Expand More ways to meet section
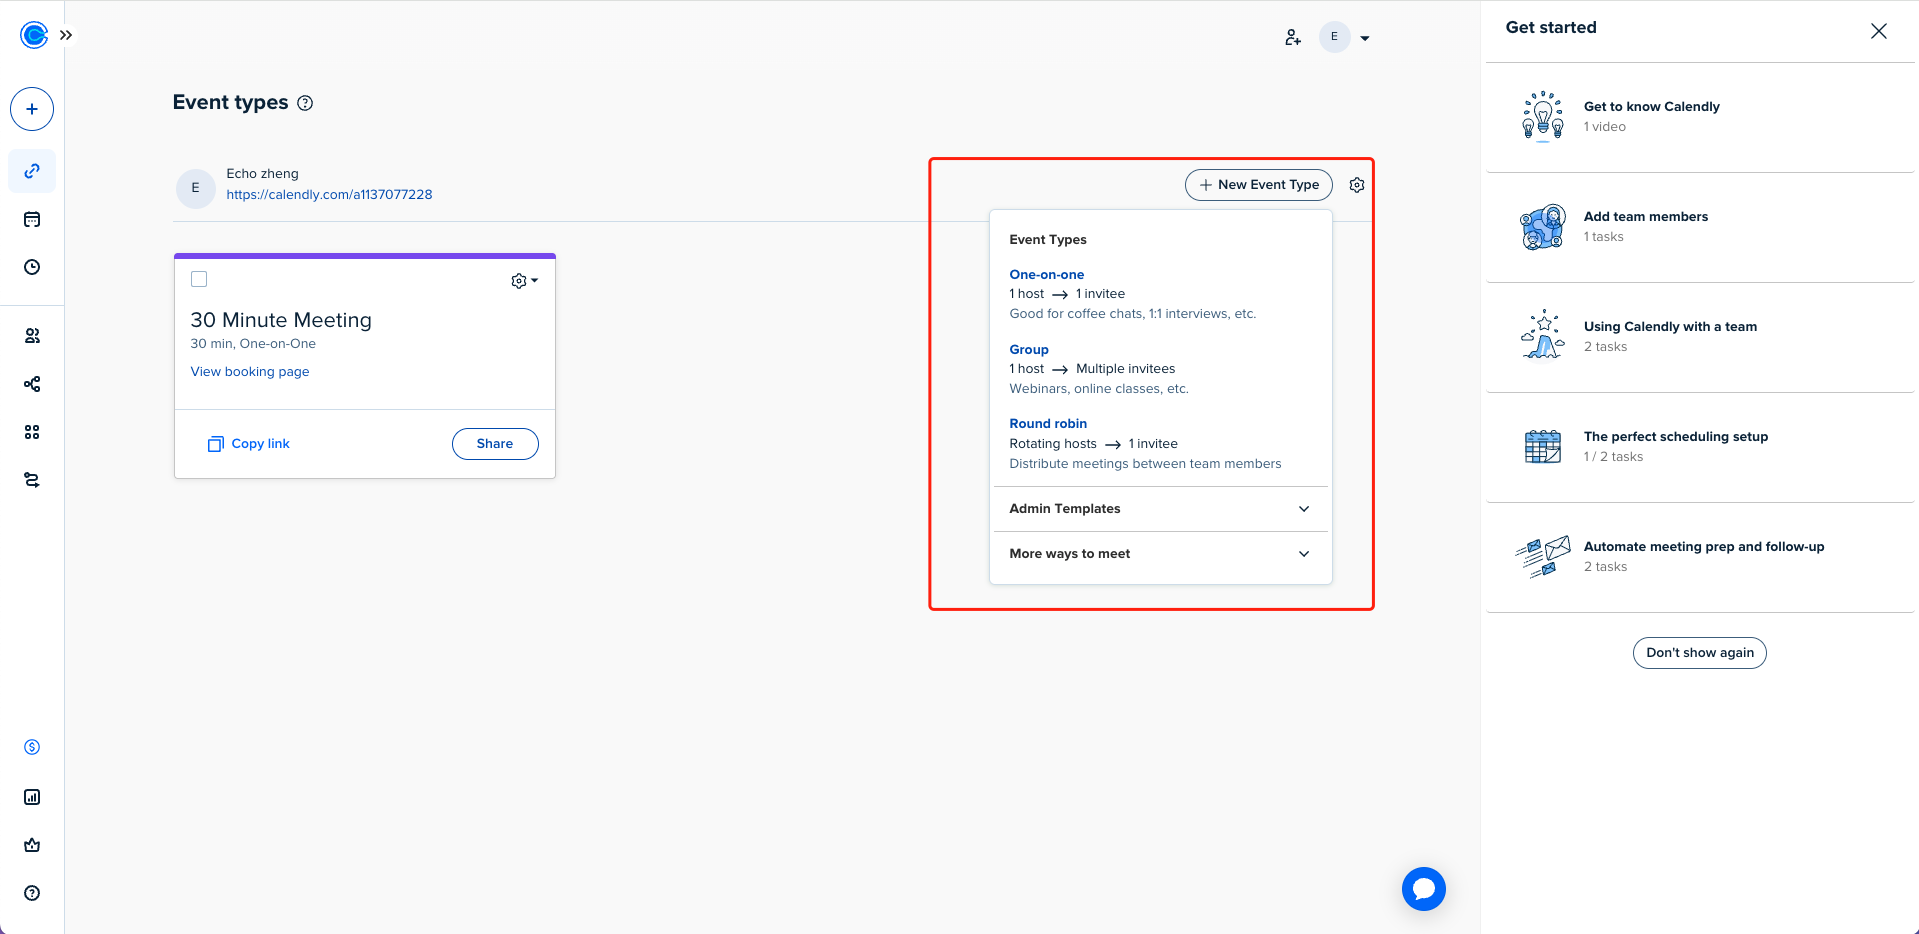 [x=1161, y=554]
